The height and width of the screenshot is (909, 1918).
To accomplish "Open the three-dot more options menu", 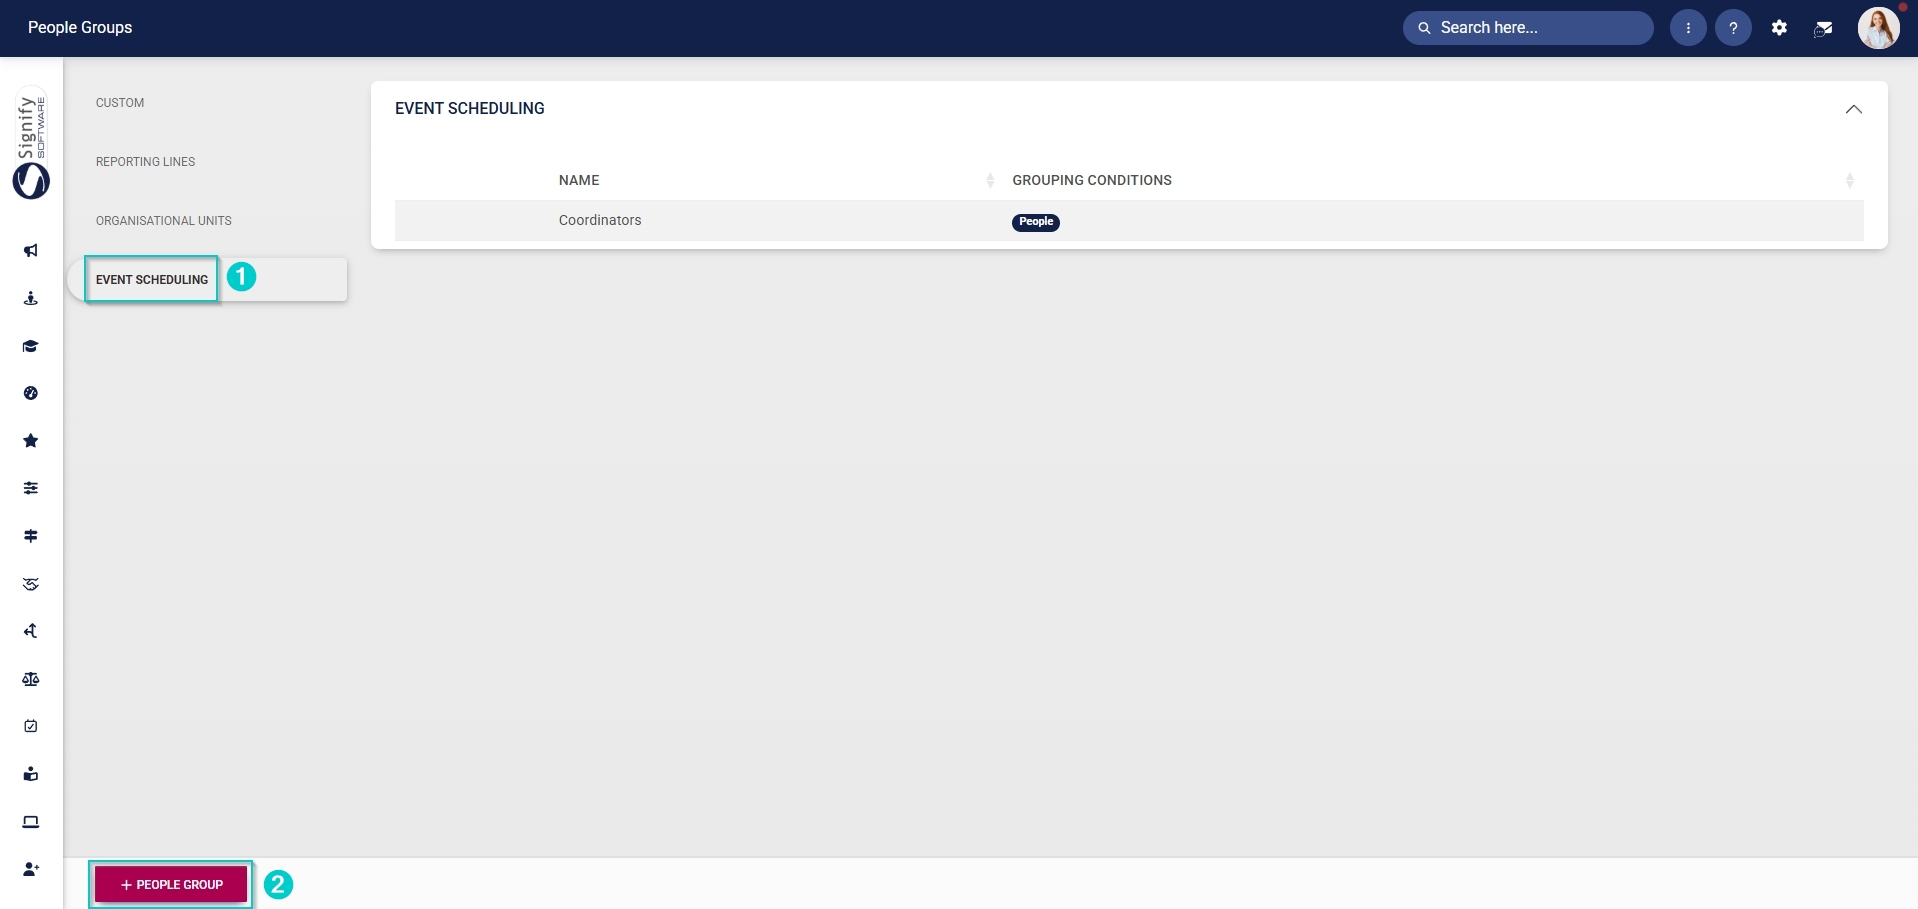I will [x=1688, y=28].
